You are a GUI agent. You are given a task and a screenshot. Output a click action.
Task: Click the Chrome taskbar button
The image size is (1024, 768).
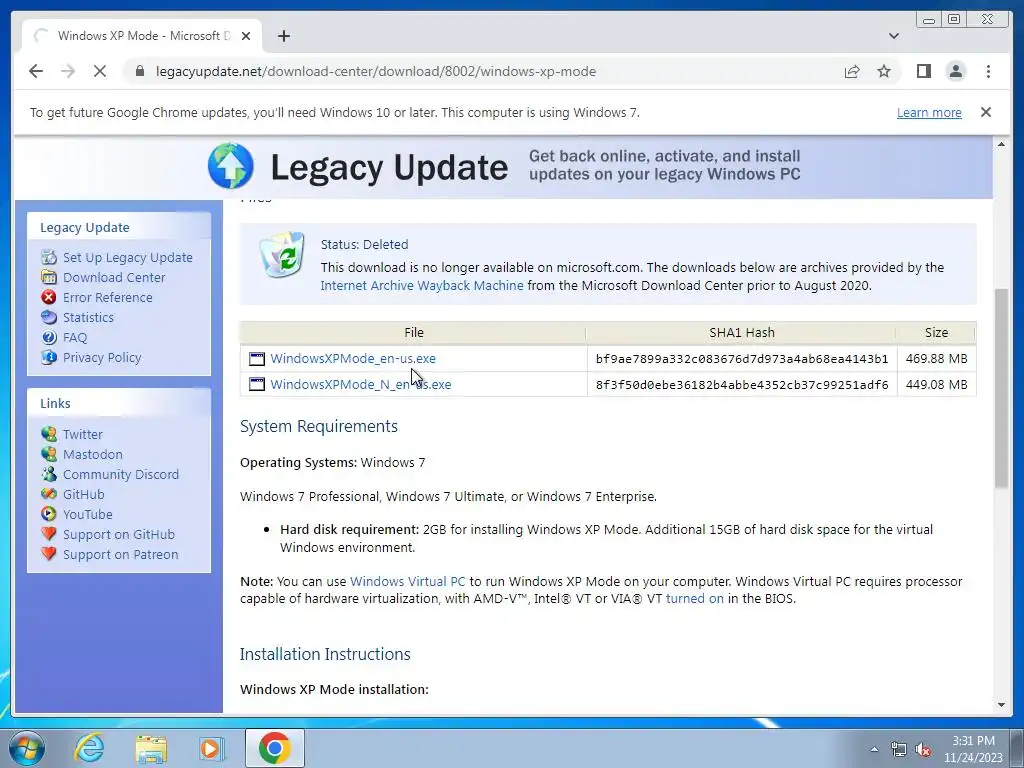click(274, 748)
